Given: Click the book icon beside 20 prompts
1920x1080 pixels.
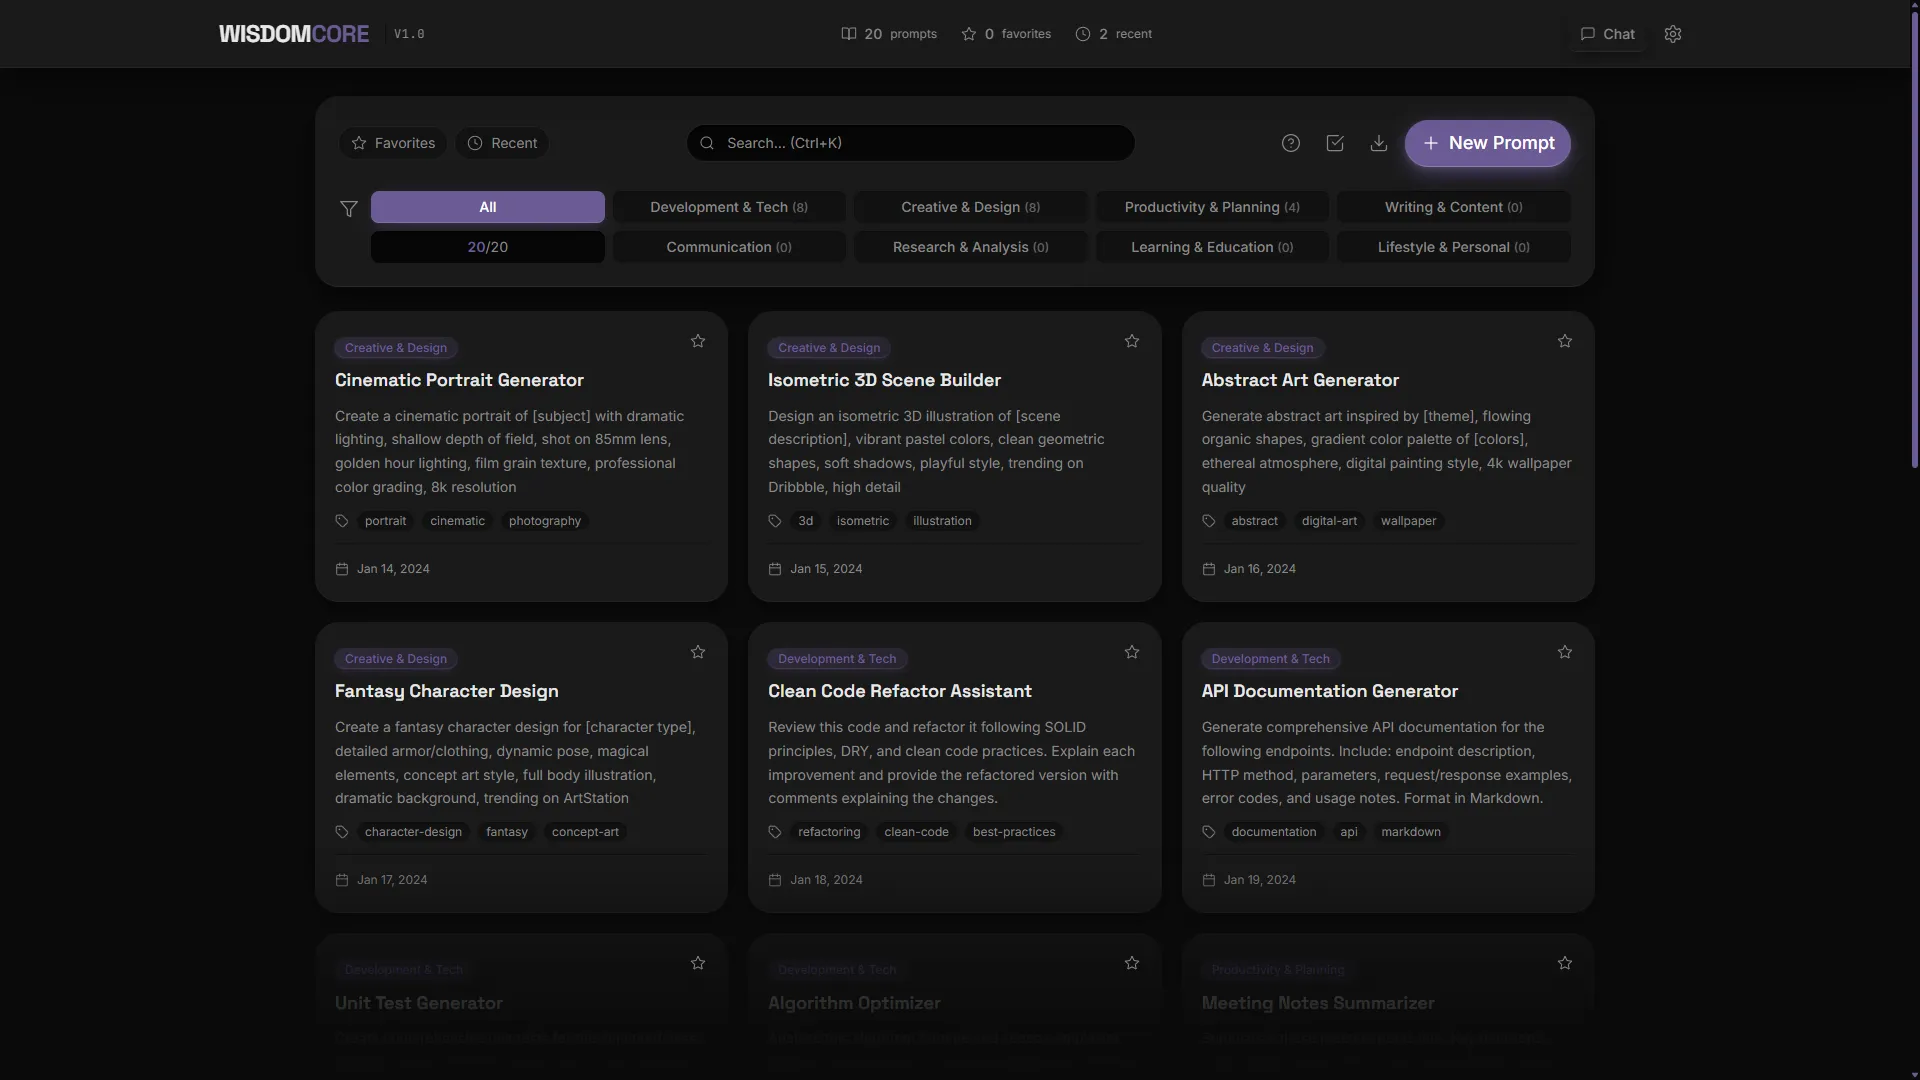Looking at the screenshot, I should point(849,34).
